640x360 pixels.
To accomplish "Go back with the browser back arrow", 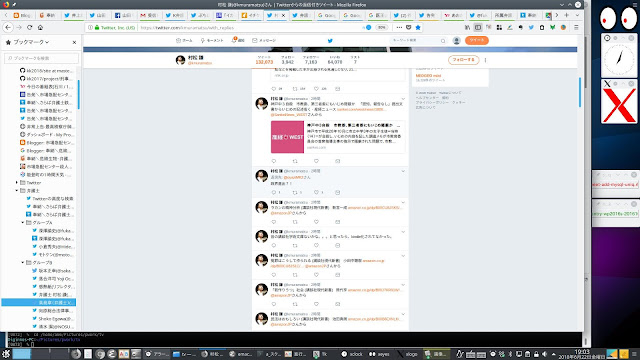I will tap(8, 27).
